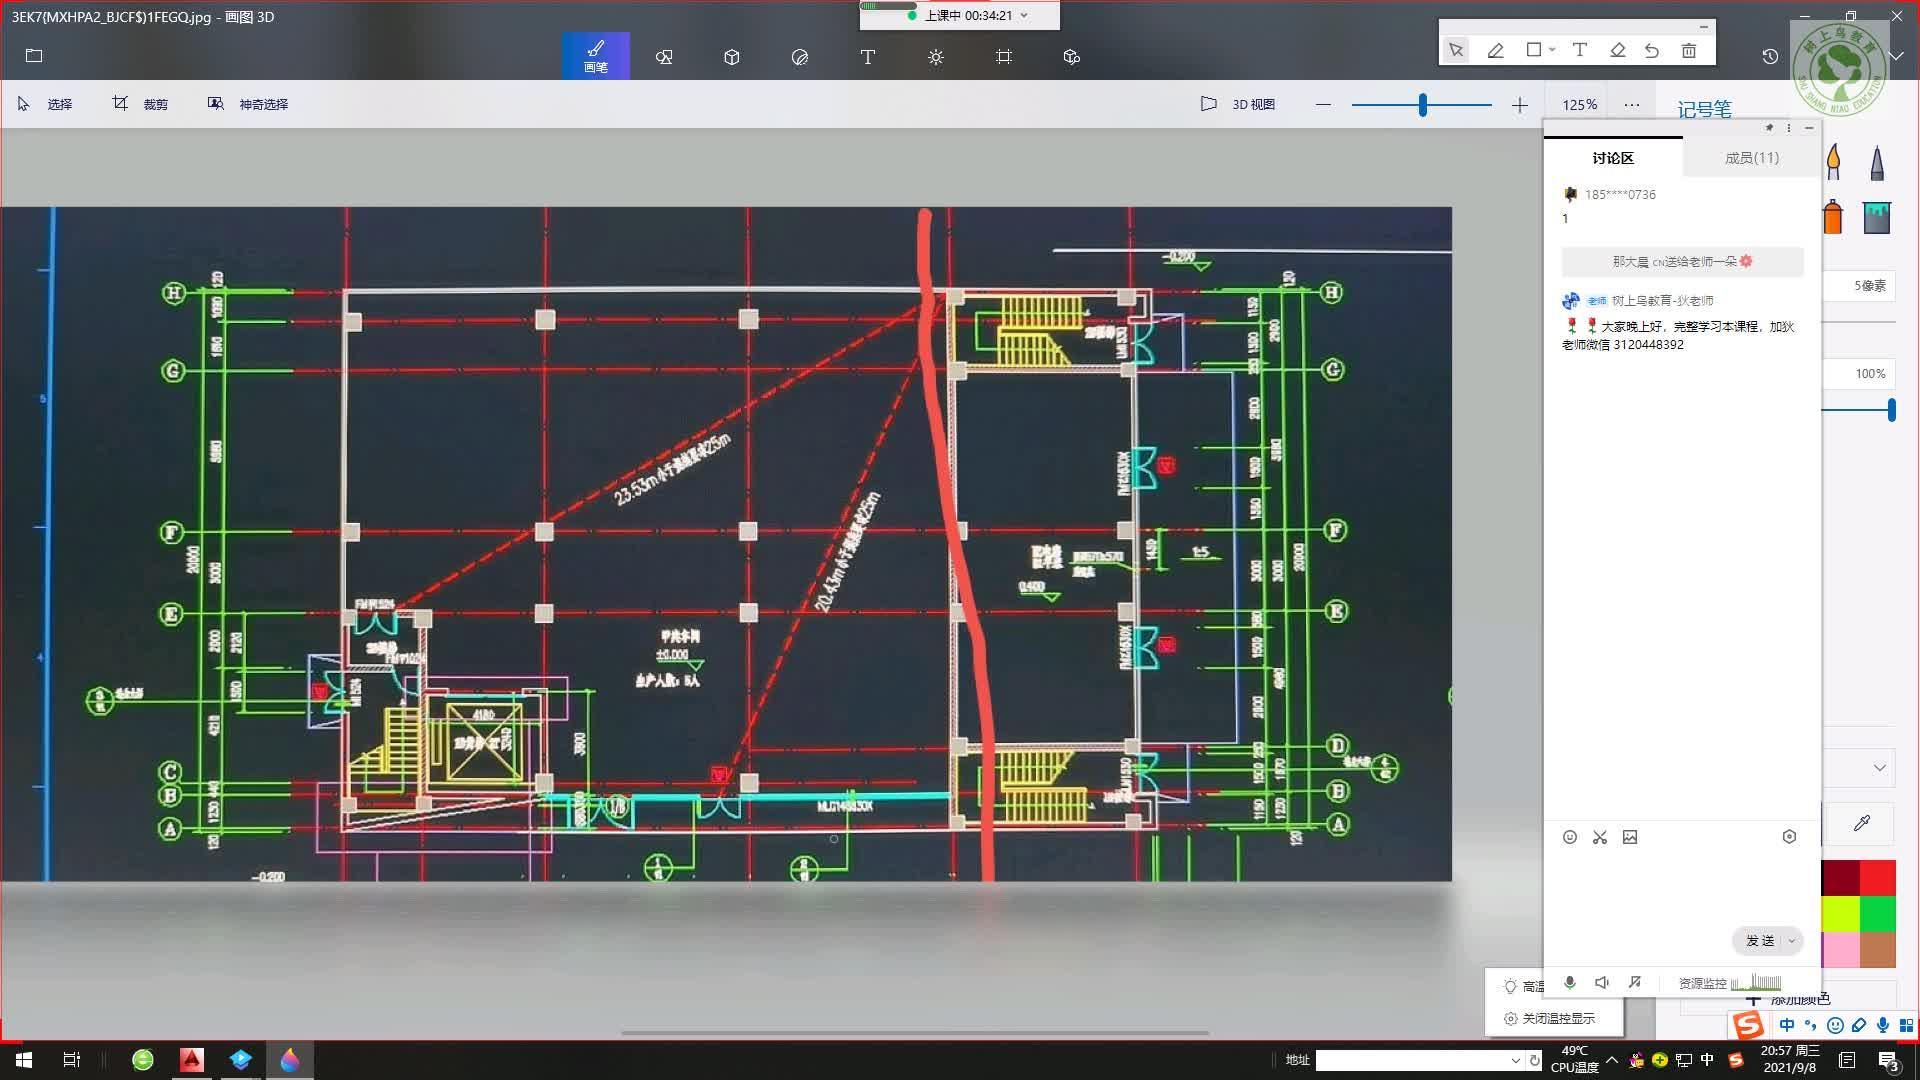Select the eraser in annotation toolbar
The width and height of the screenshot is (1920, 1080).
pos(1617,50)
